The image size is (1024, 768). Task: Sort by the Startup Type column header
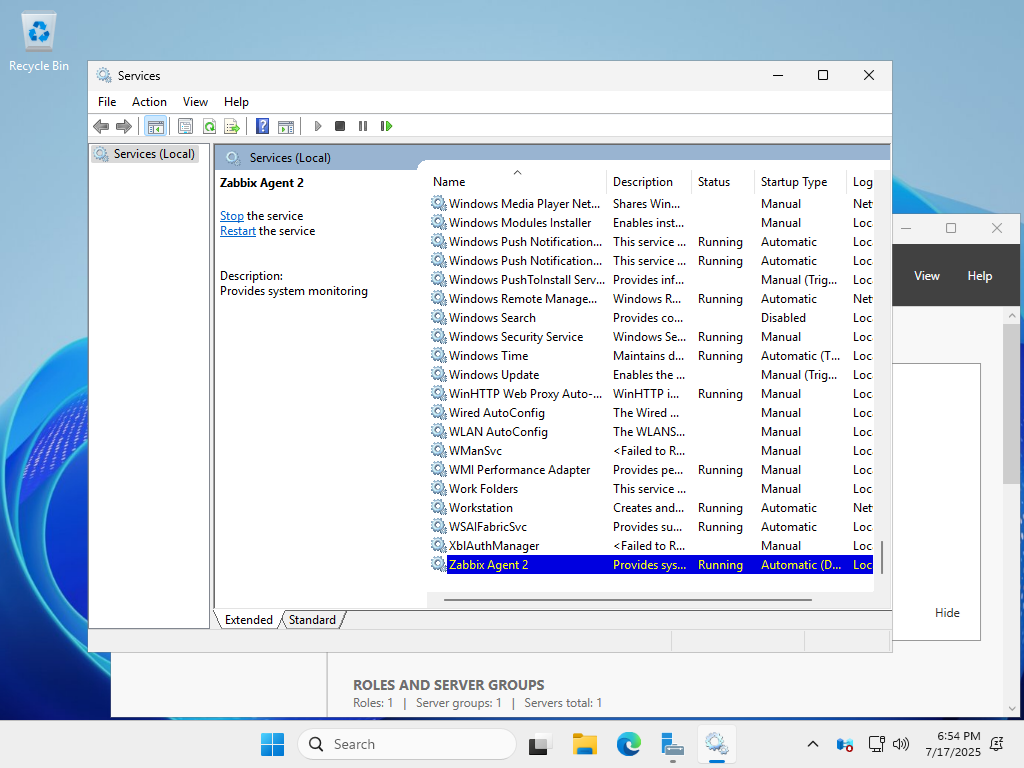pyautogui.click(x=794, y=182)
